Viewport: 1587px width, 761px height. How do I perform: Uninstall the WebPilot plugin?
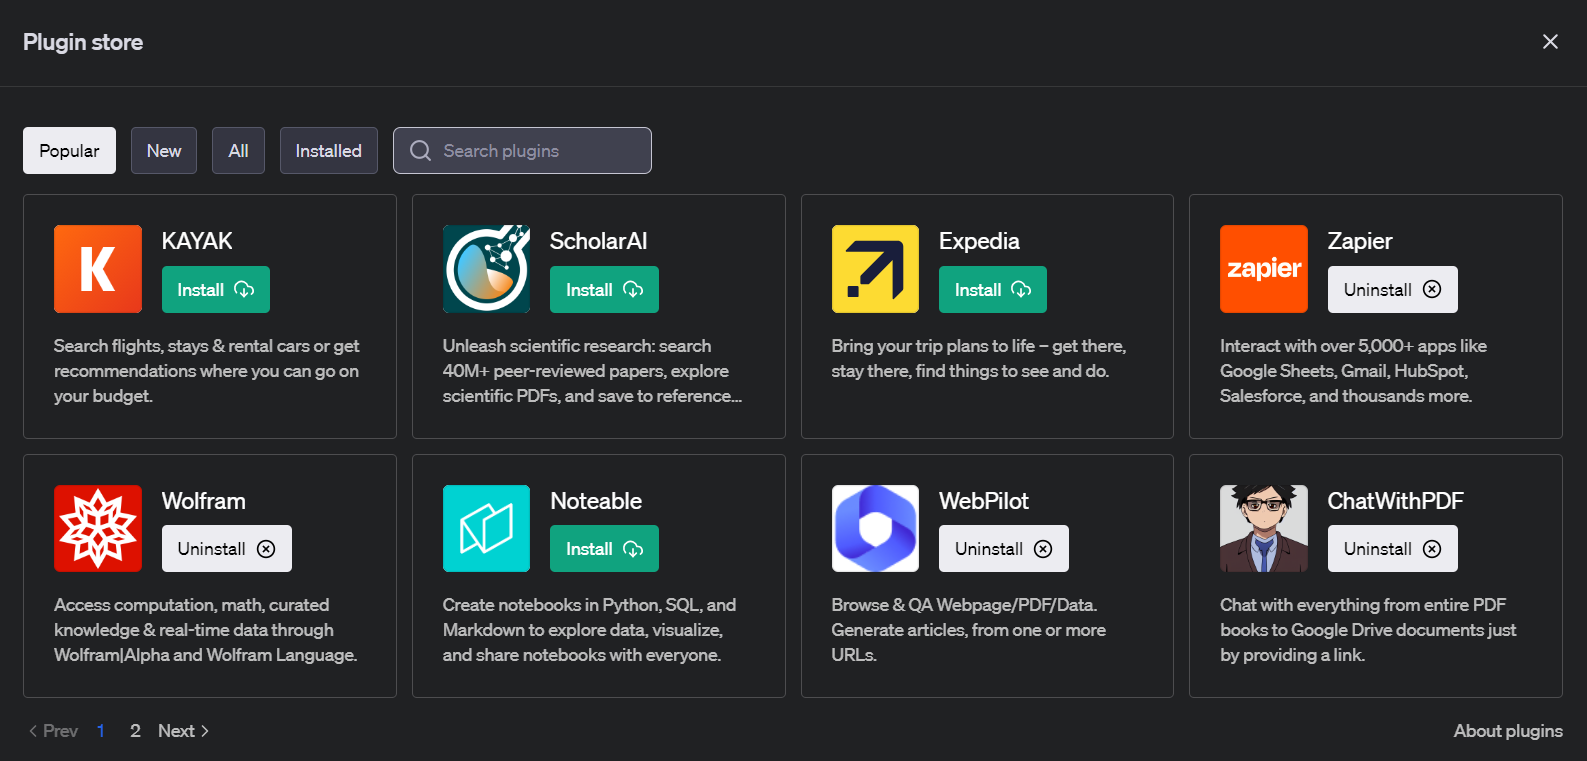(1004, 549)
